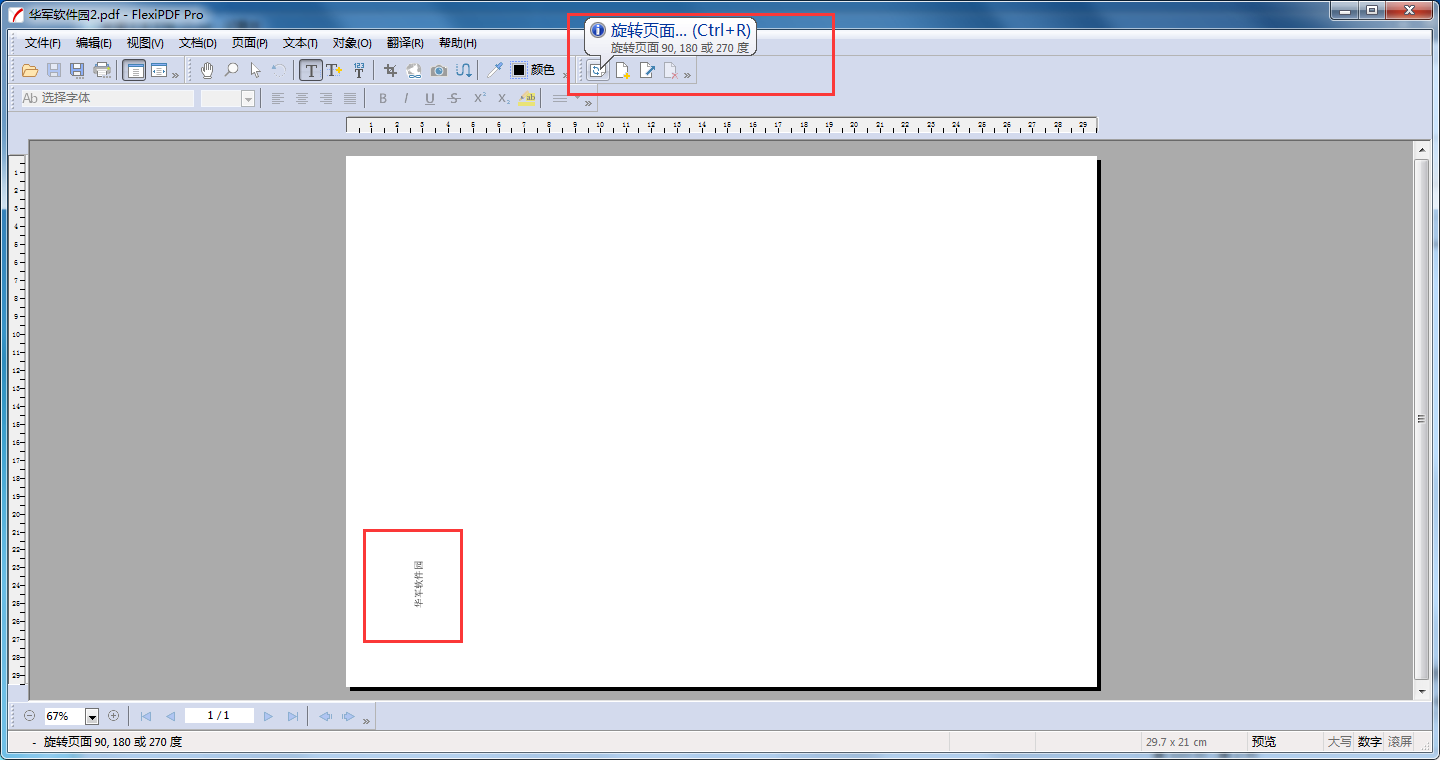Open the 67% zoom level dropdown
Viewport: 1440px width, 760px height.
(92, 716)
